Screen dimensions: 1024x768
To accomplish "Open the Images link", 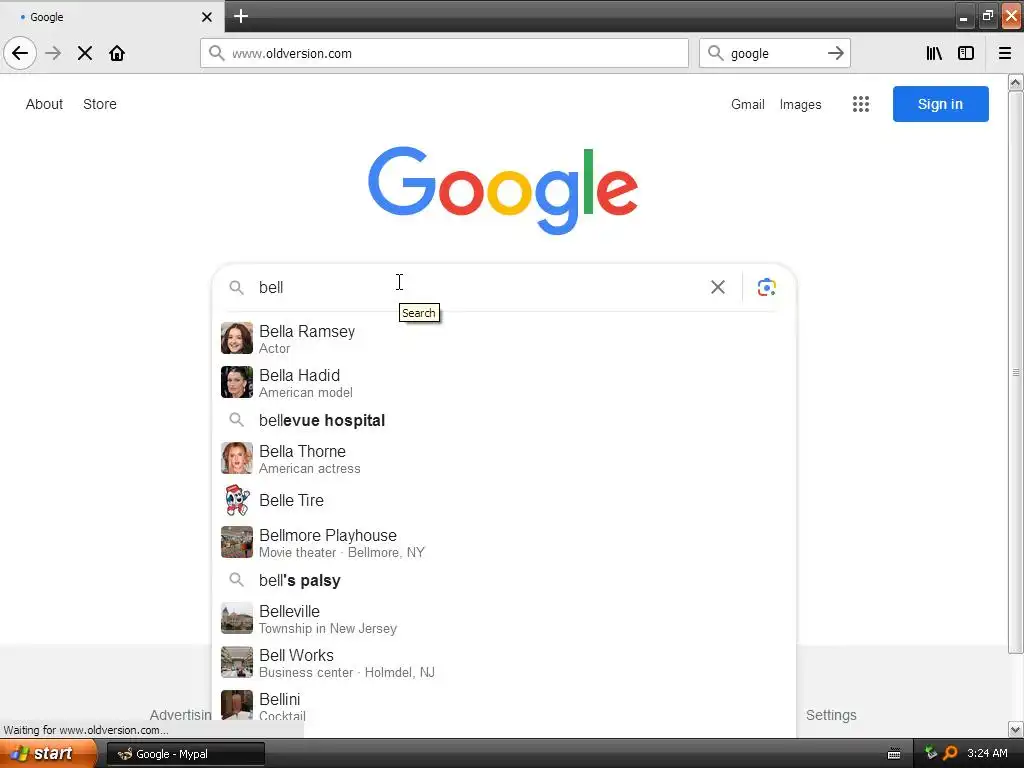I will pos(801,104).
